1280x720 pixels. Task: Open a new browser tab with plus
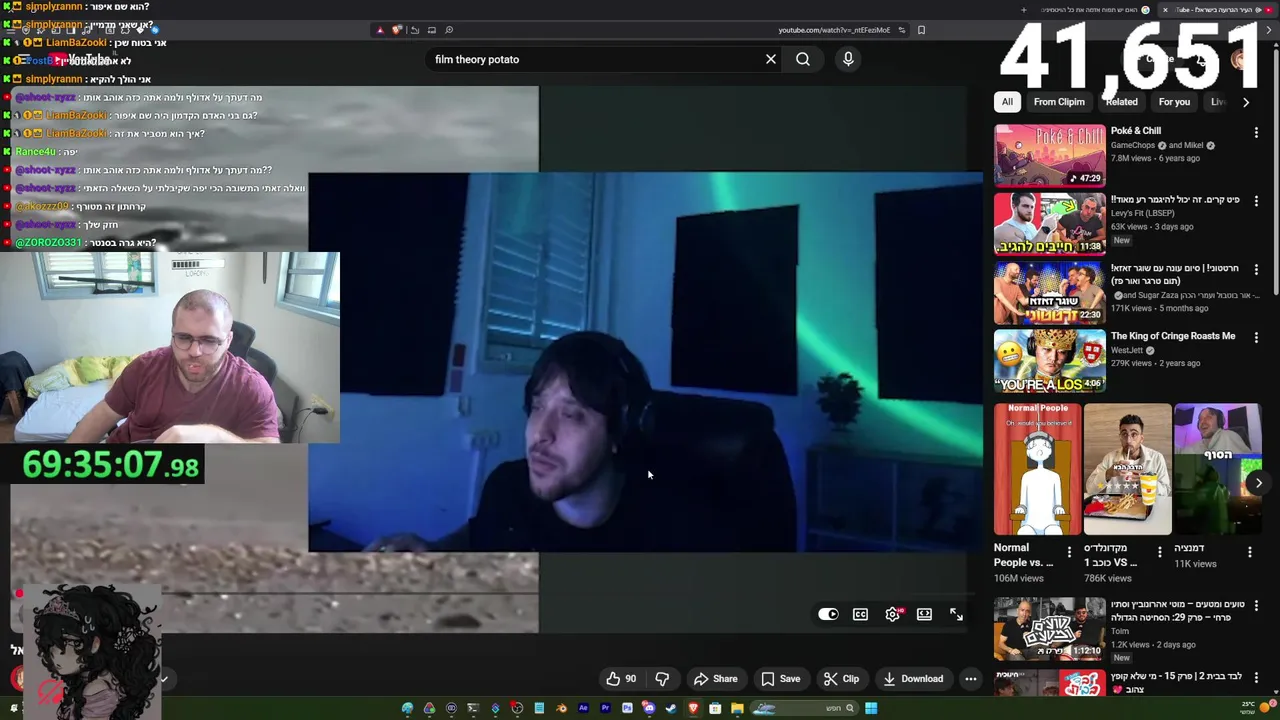1024,10
